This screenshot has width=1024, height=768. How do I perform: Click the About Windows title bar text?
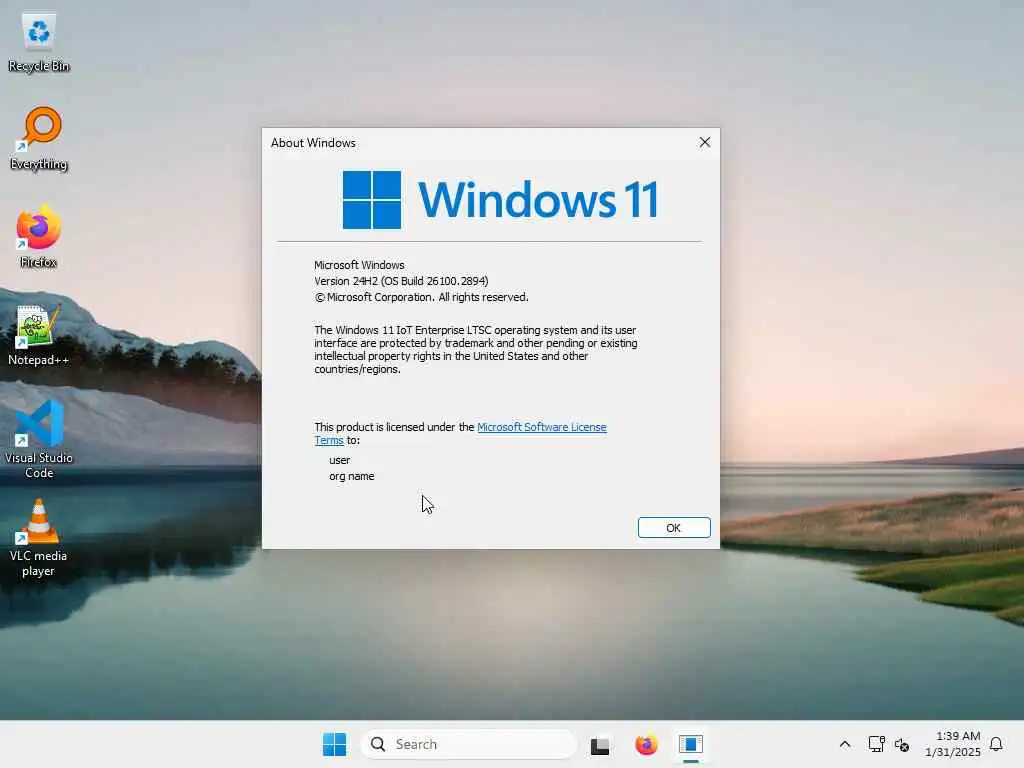[313, 142]
